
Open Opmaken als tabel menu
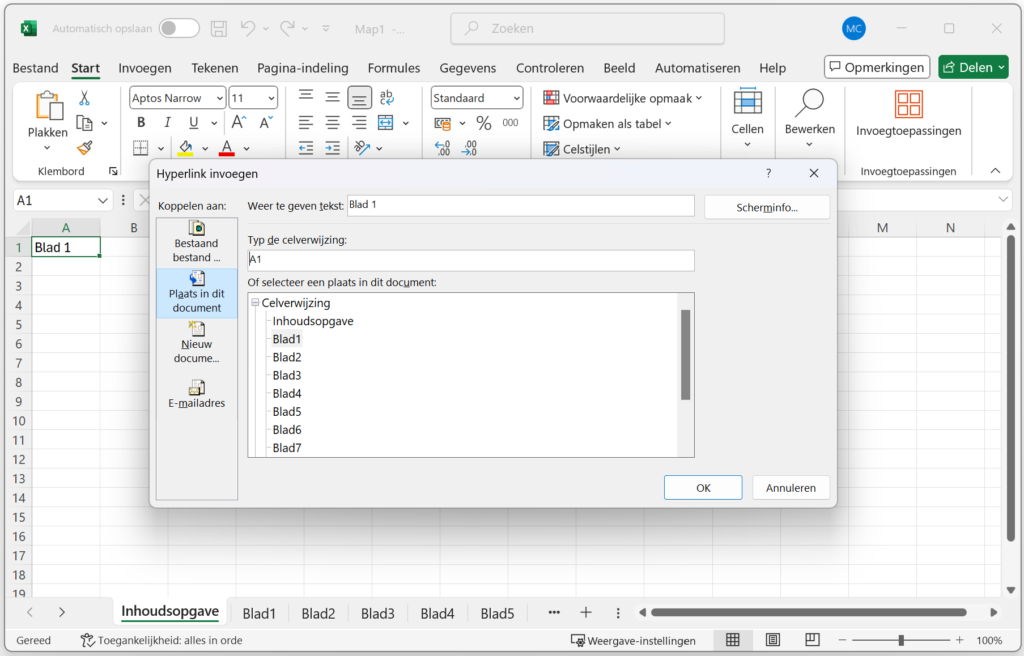point(607,123)
